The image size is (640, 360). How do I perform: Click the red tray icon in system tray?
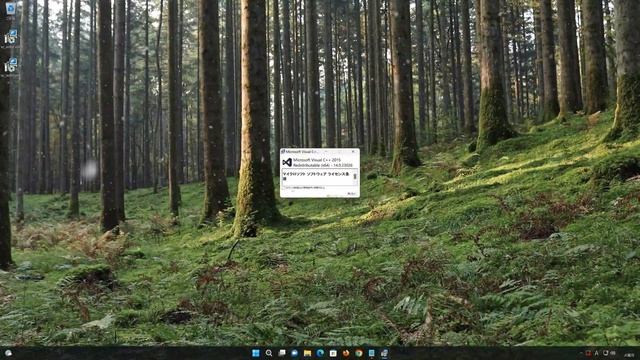[588, 353]
